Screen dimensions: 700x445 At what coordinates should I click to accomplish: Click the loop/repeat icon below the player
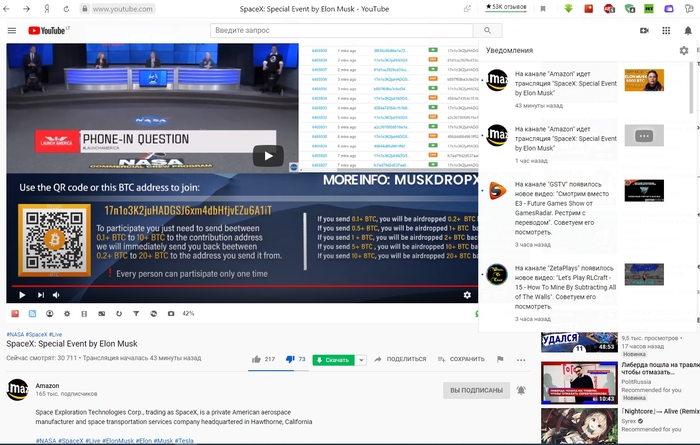119,314
